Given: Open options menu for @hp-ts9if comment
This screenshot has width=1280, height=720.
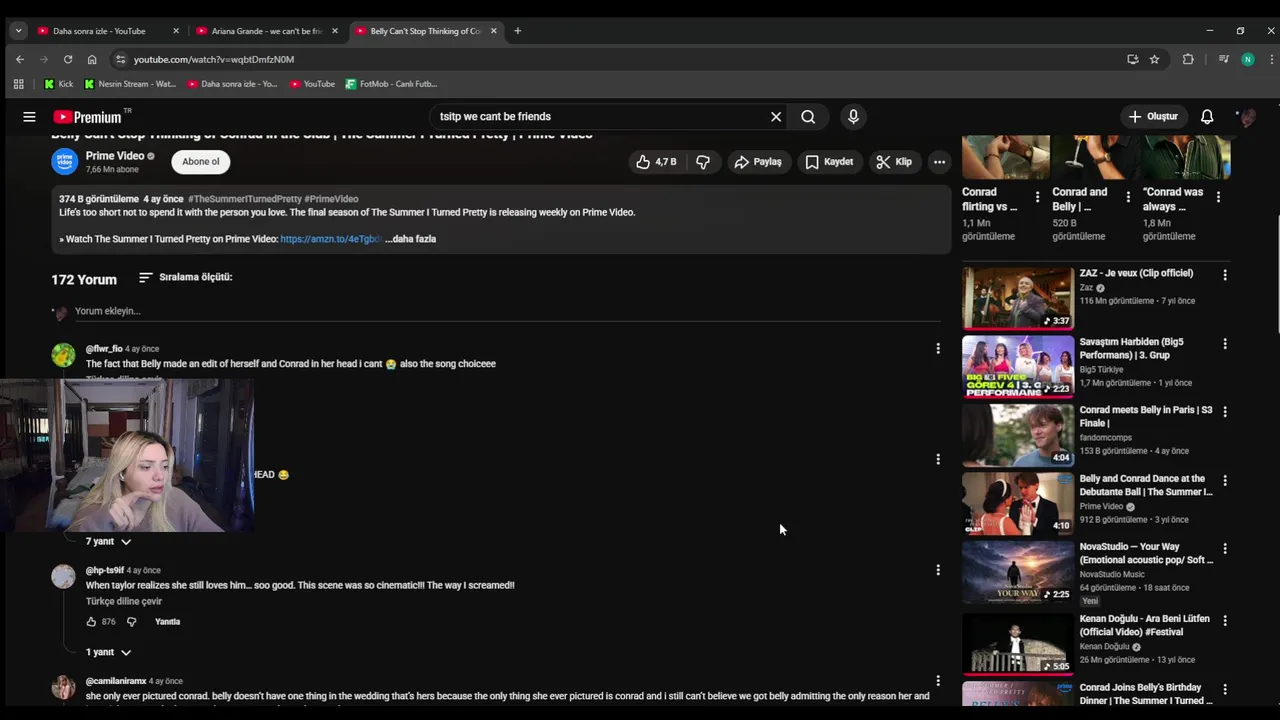Looking at the screenshot, I should pos(938,570).
